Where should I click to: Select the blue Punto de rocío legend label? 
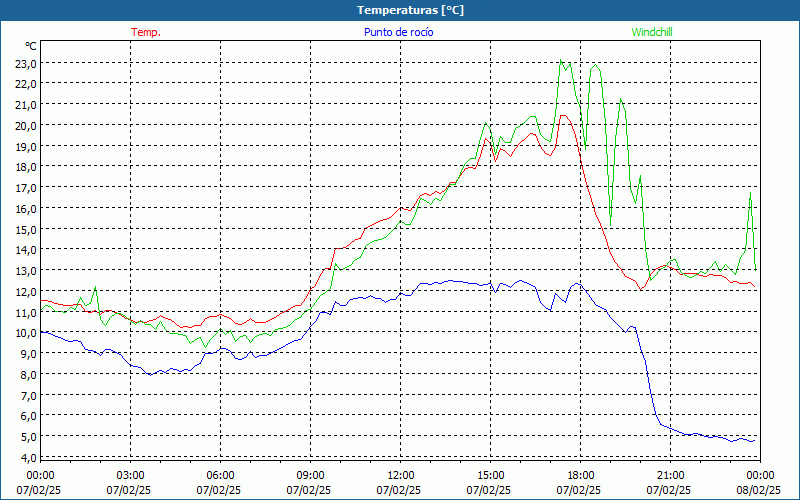pos(398,32)
